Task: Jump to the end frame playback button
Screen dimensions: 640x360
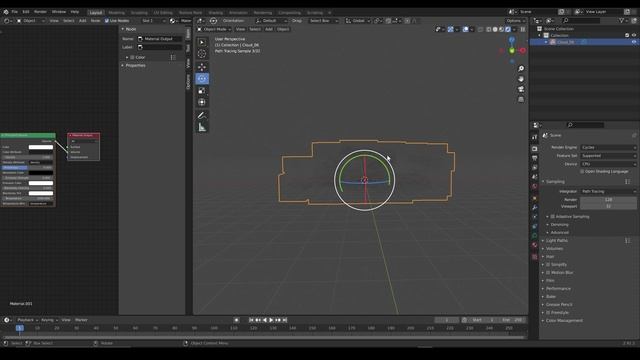Action: (x=285, y=320)
